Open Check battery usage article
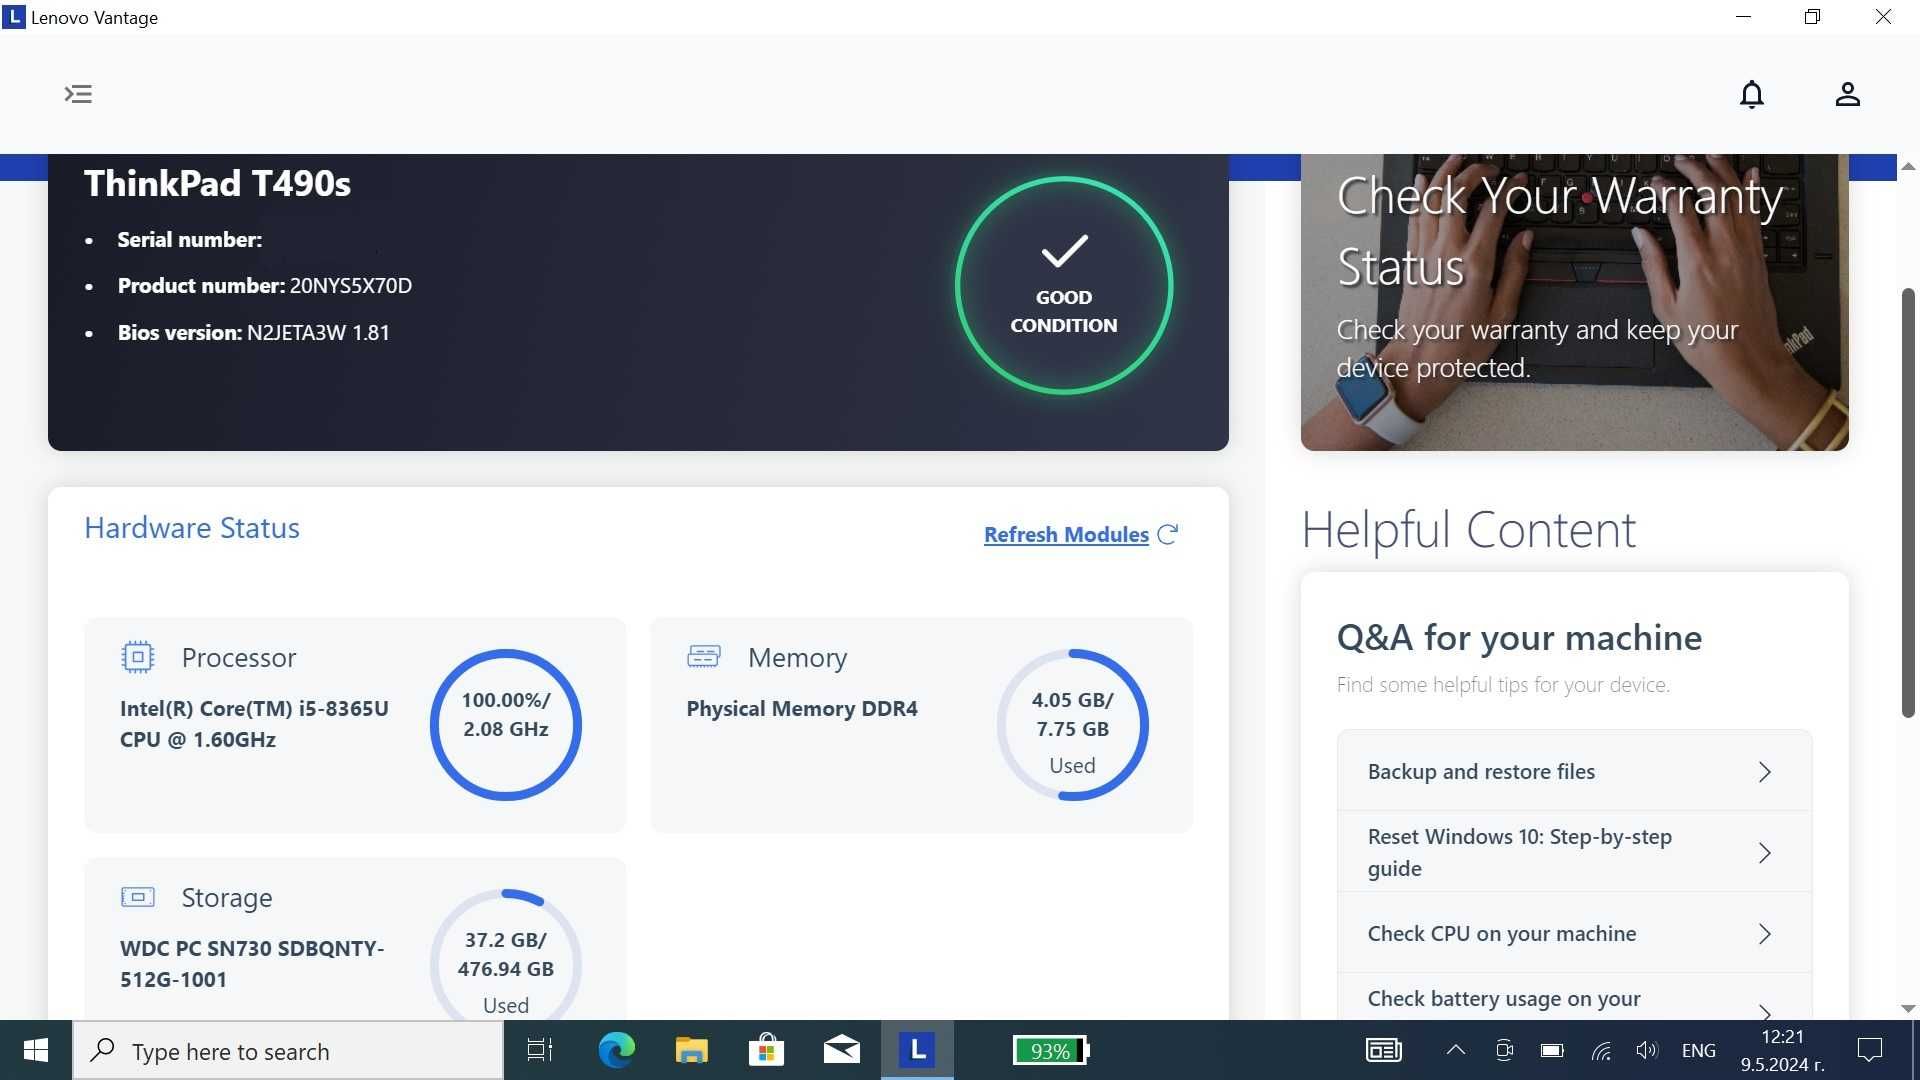1920x1080 pixels. (x=1574, y=998)
